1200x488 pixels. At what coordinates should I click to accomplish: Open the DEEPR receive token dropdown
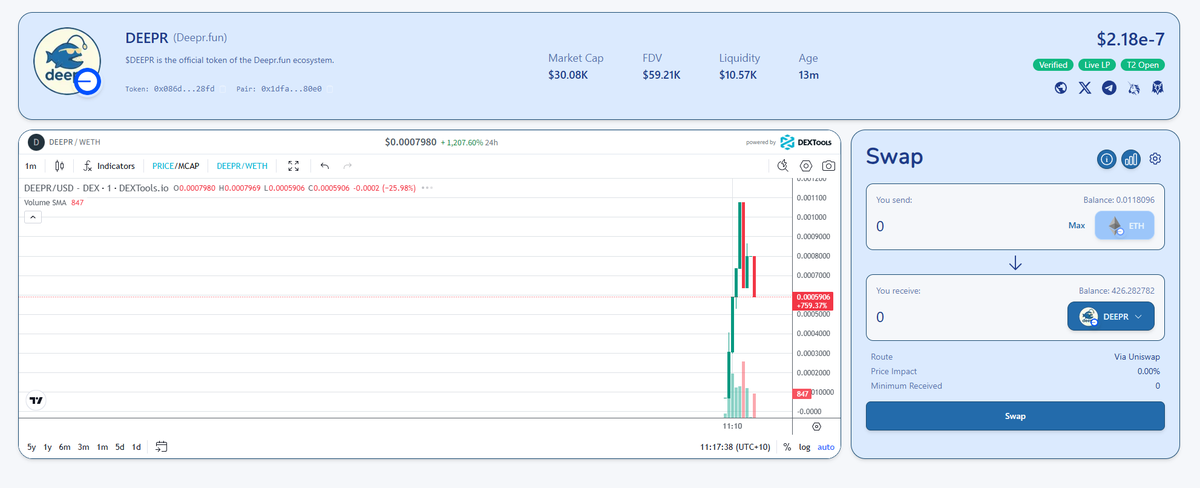coord(1111,317)
